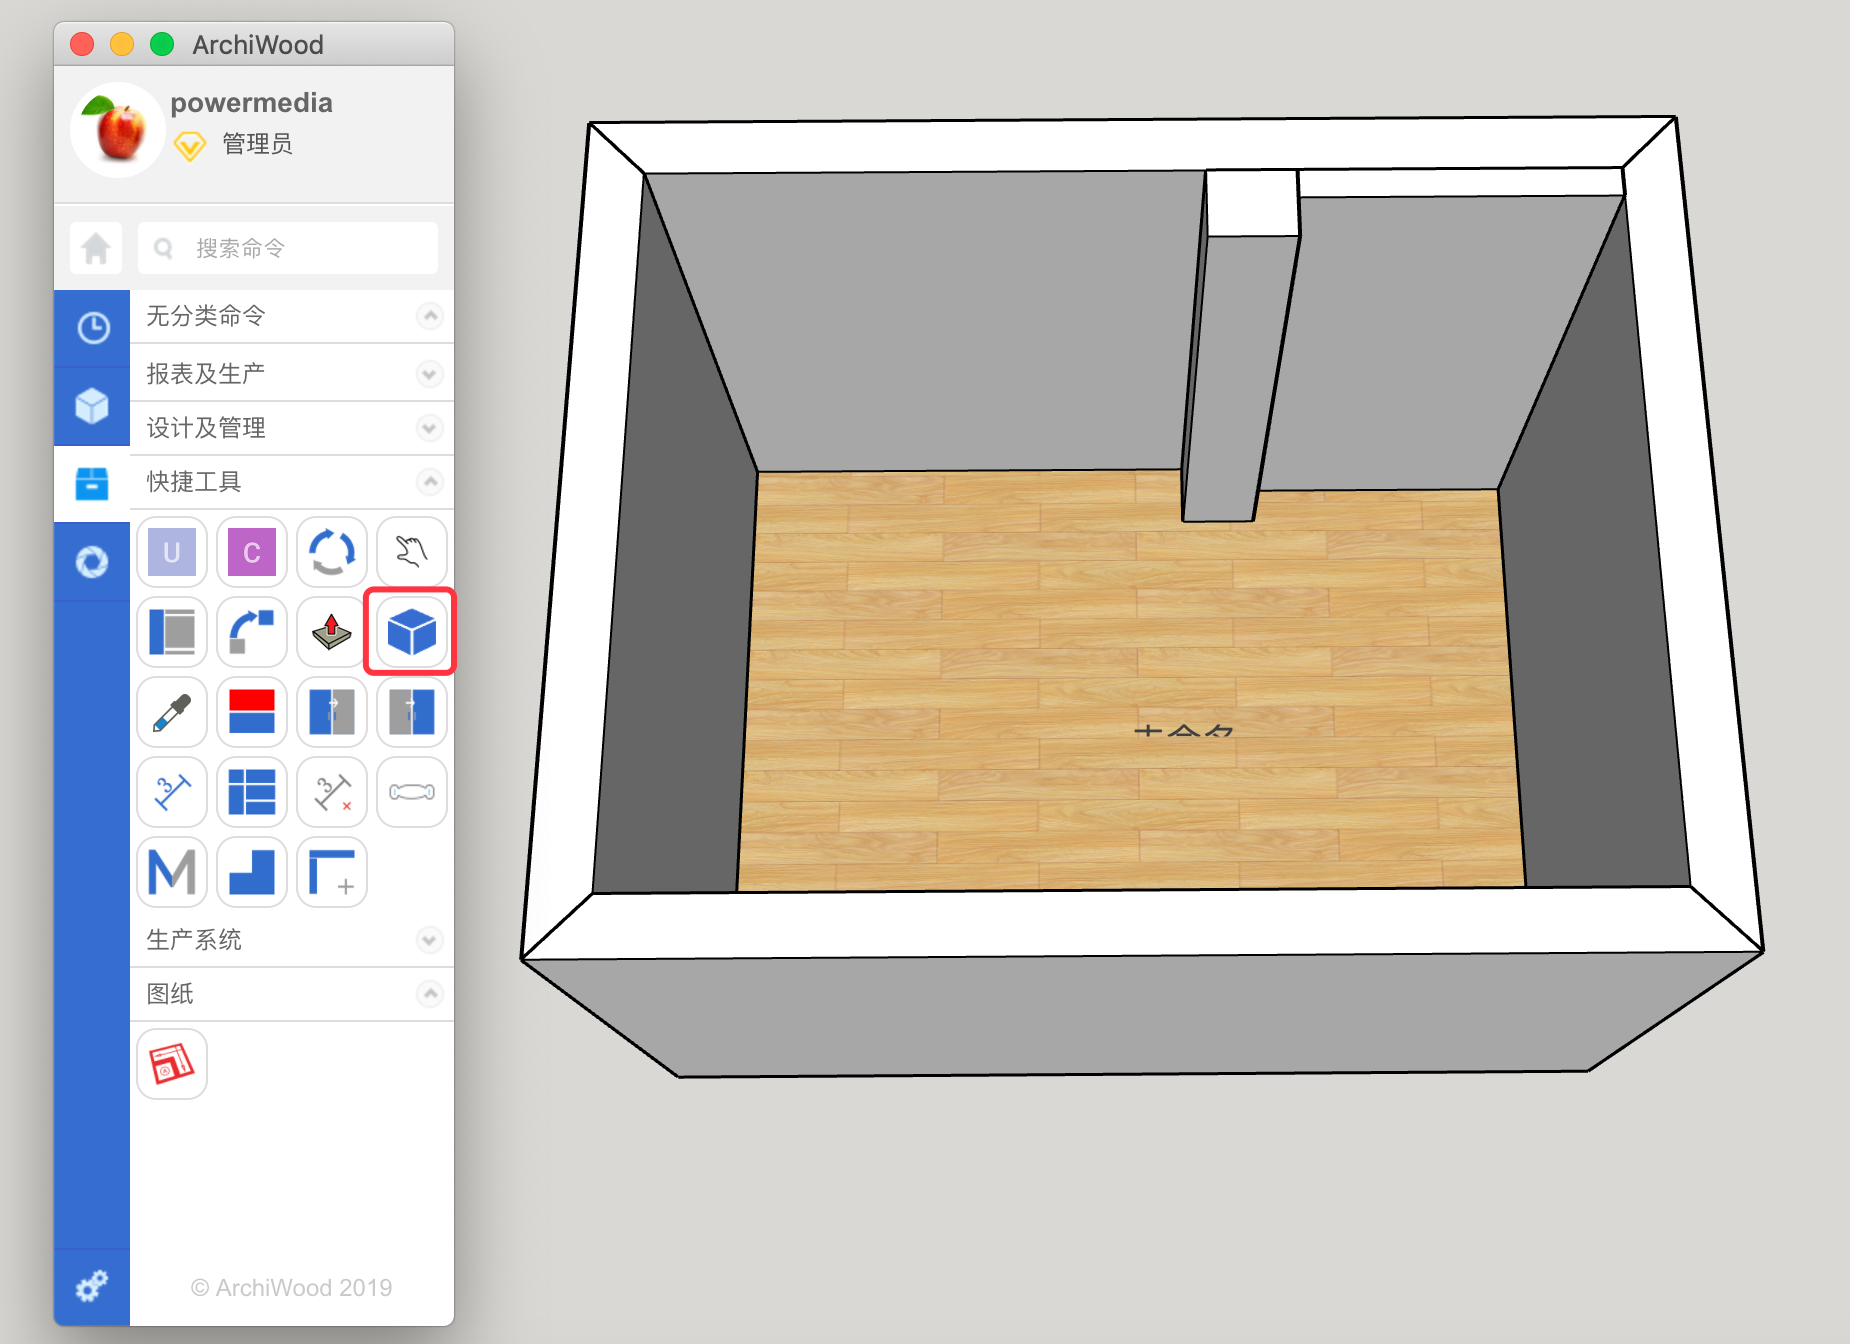The width and height of the screenshot is (1850, 1344).
Task: Click the circular arrows refresh icon
Action: [332, 552]
